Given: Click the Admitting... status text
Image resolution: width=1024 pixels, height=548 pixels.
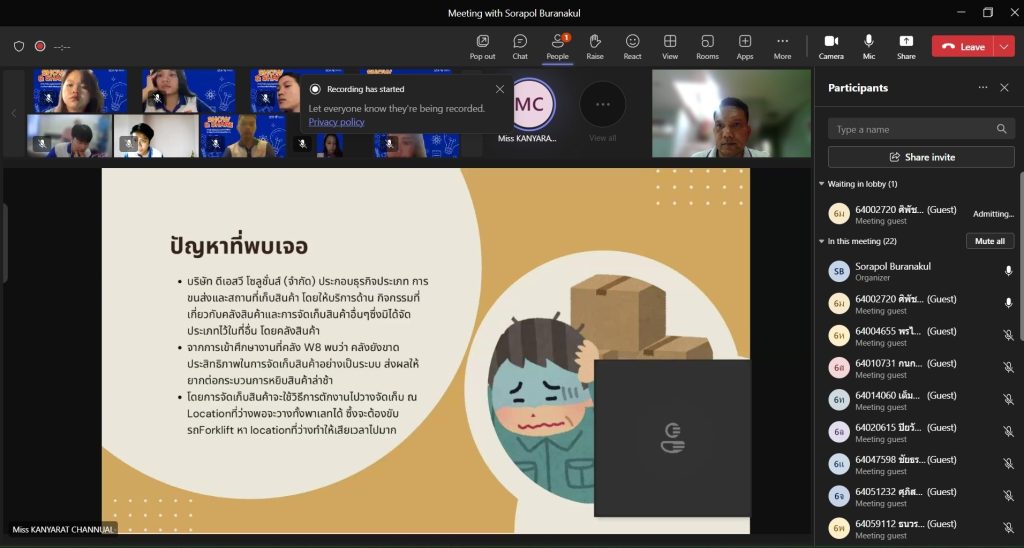Looking at the screenshot, I should 993,214.
